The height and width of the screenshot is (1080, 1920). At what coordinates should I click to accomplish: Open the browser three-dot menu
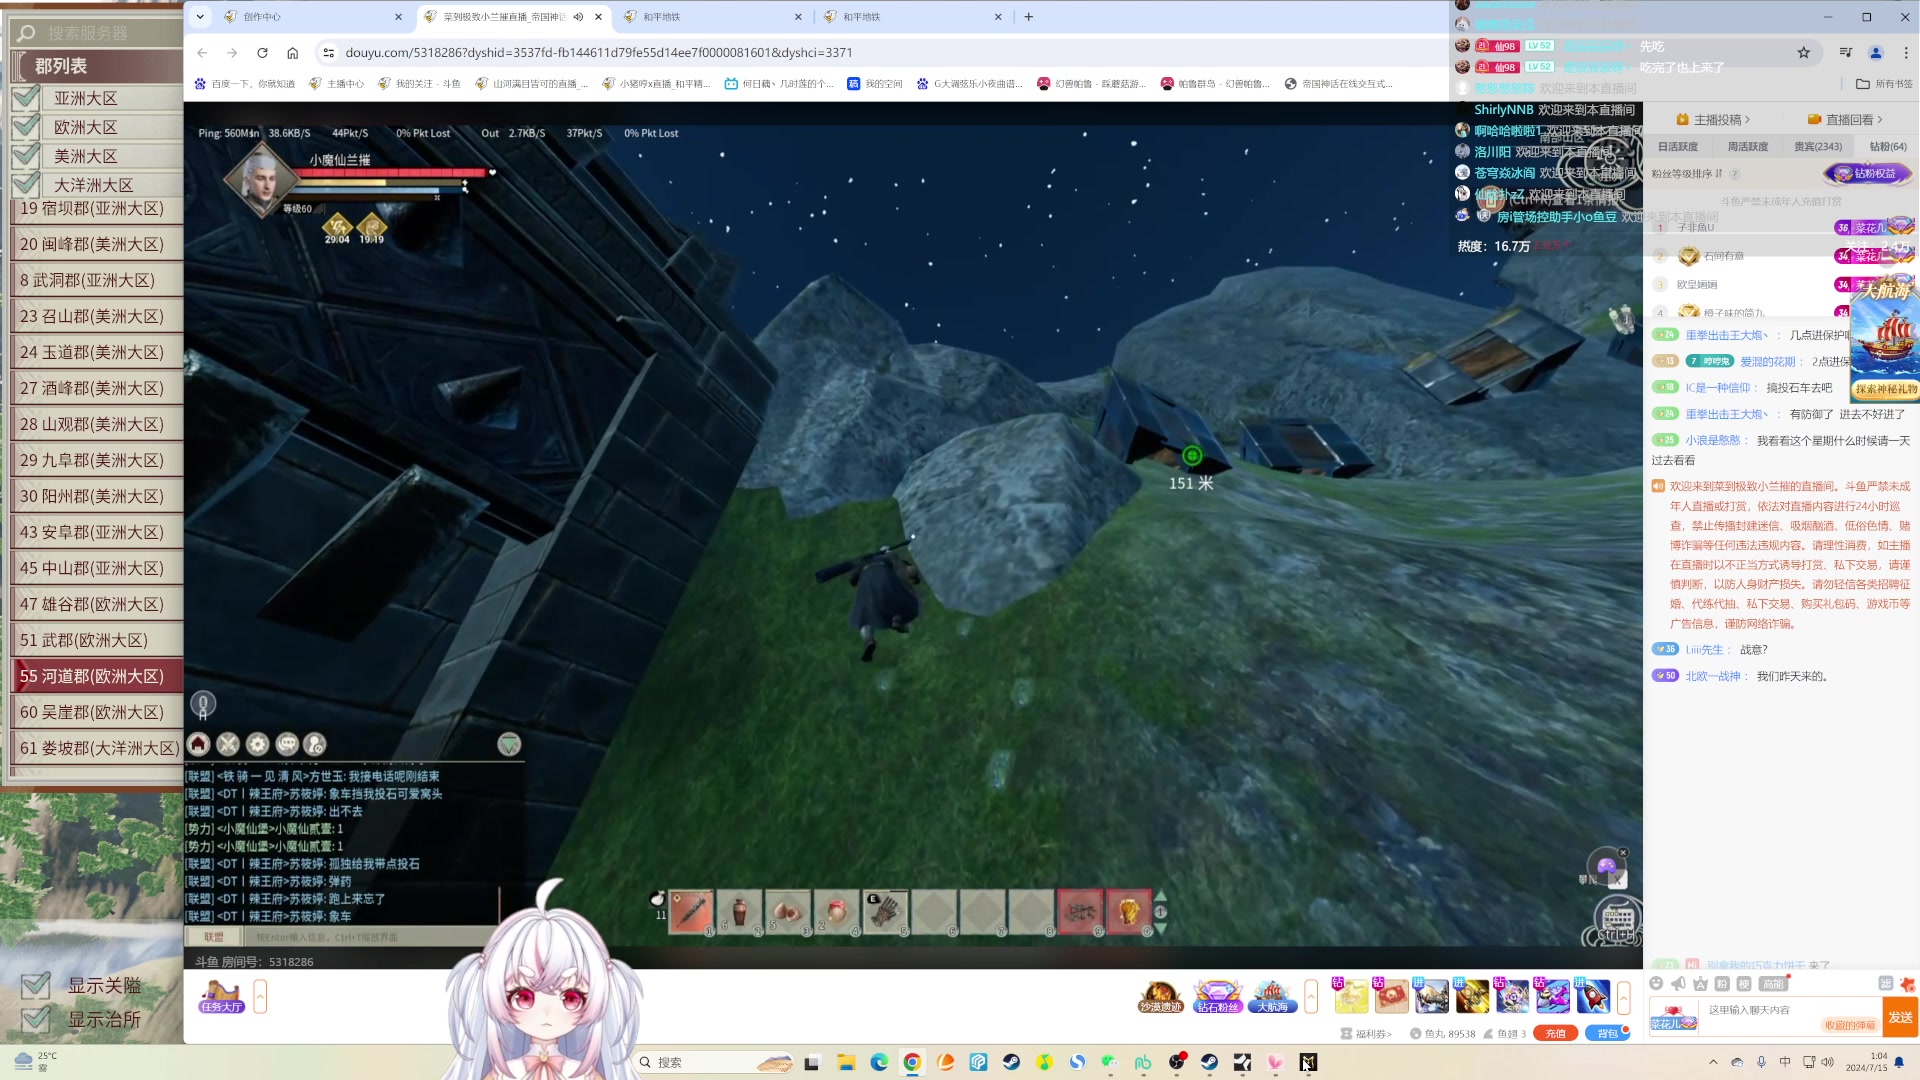[1906, 52]
